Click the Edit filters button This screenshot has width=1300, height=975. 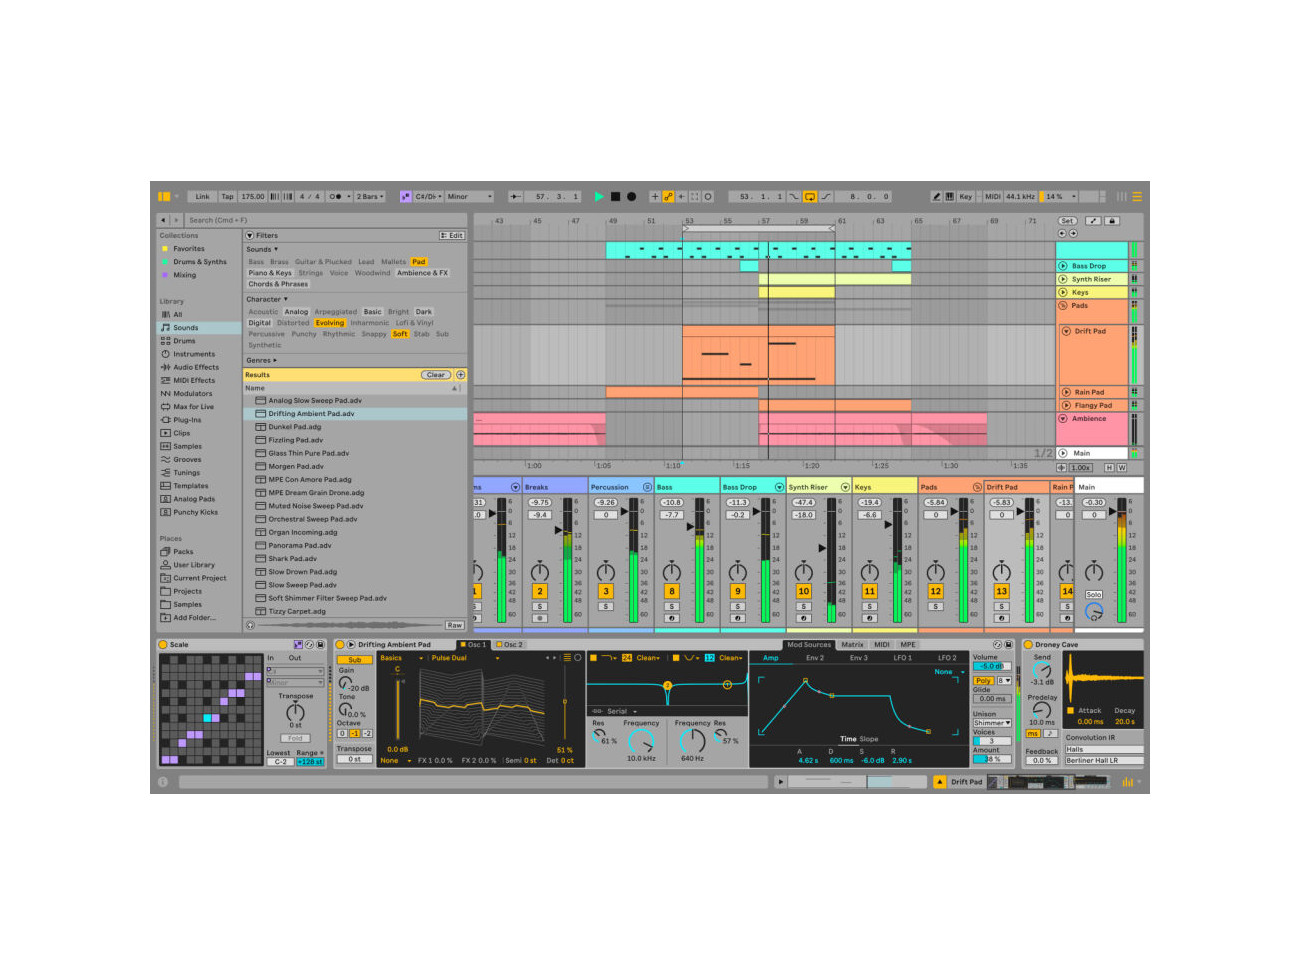pyautogui.click(x=452, y=236)
